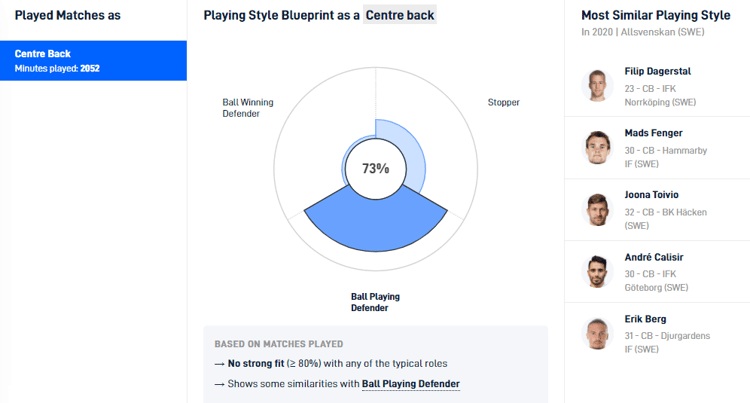The width and height of the screenshot is (750, 403).
Task: Open Filip Dagerstal's player photo
Action: point(598,85)
